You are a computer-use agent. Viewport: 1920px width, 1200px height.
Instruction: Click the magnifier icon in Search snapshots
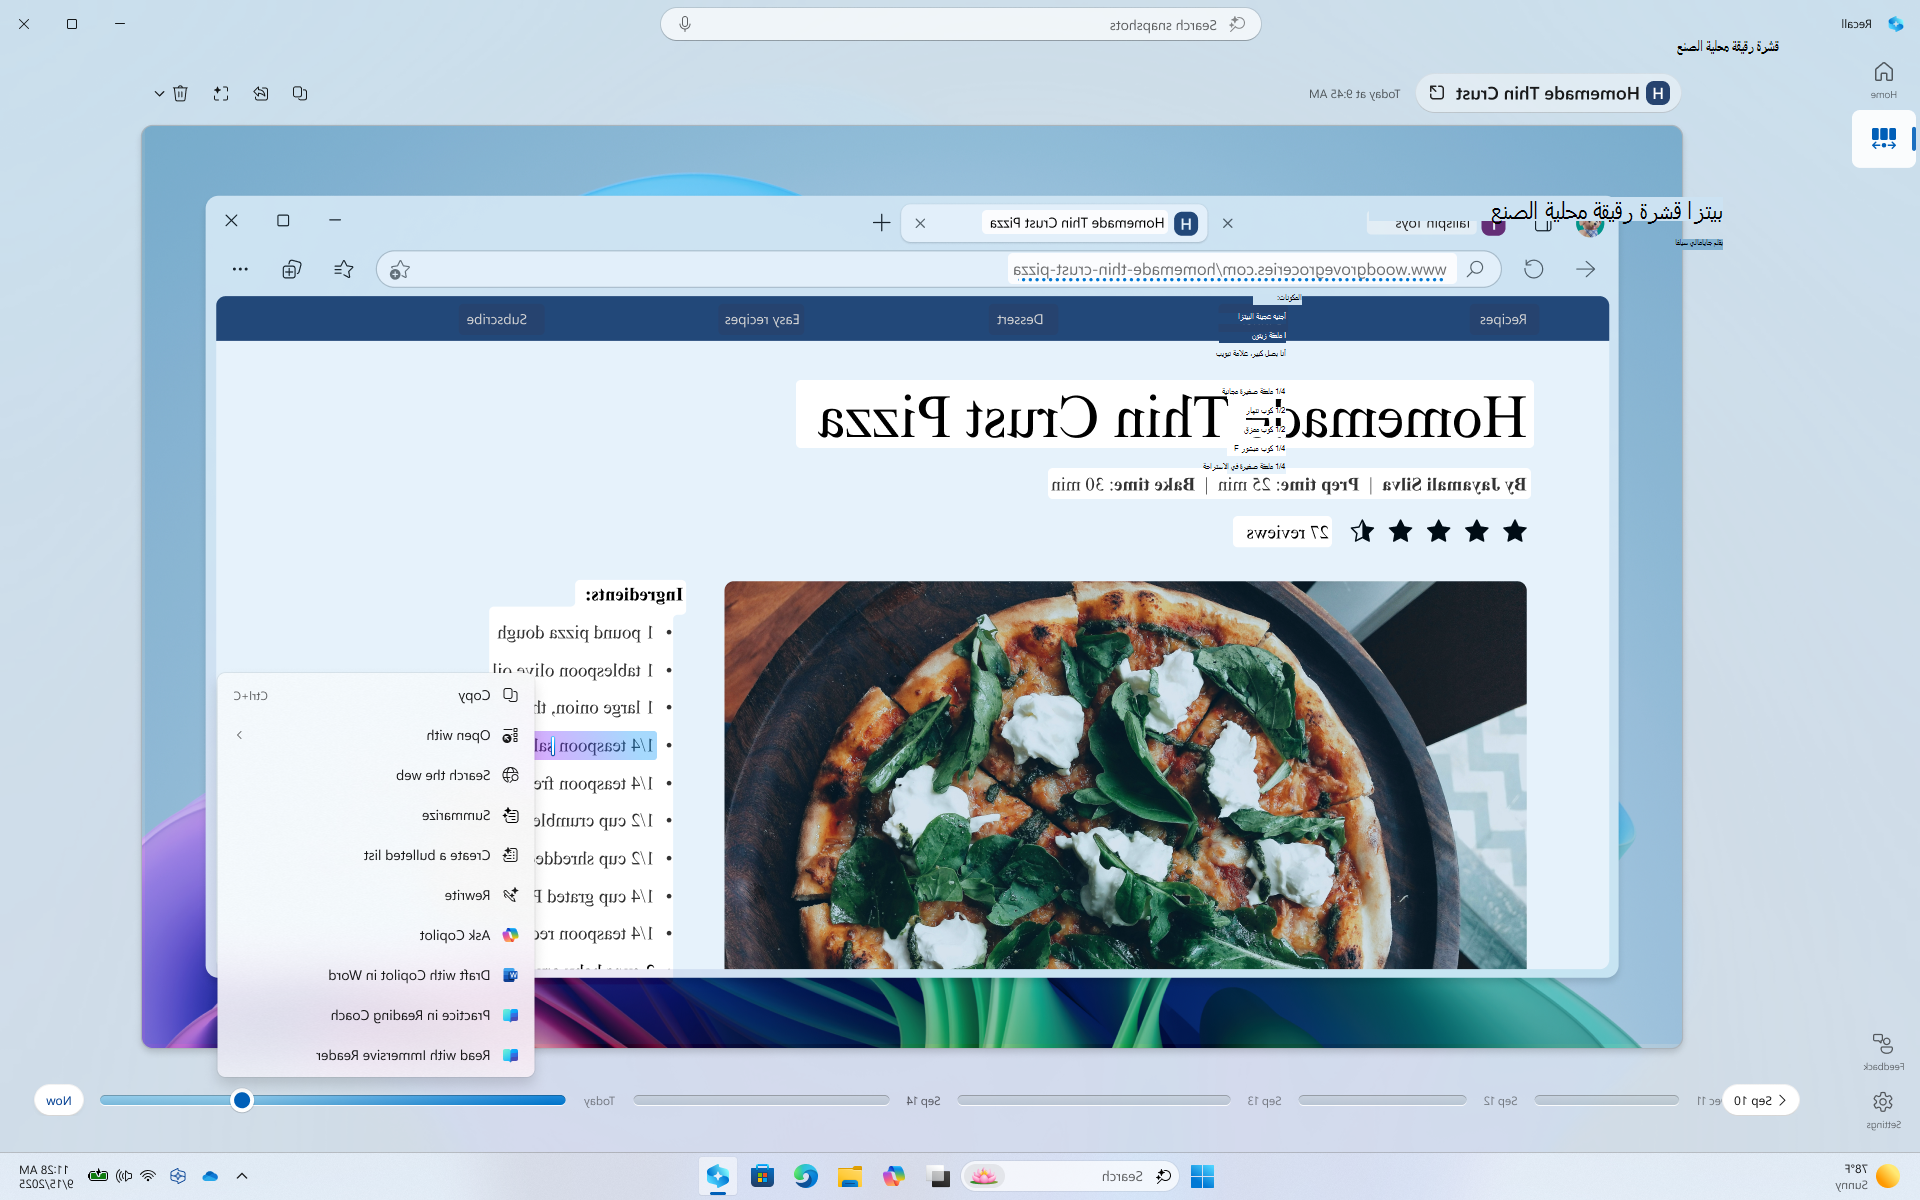pyautogui.click(x=1238, y=24)
